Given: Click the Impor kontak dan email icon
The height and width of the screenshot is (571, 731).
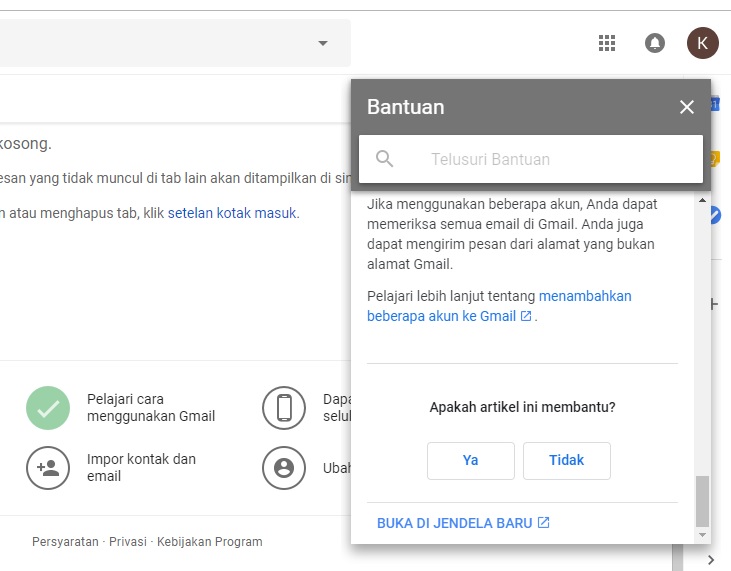Looking at the screenshot, I should pos(48,467).
